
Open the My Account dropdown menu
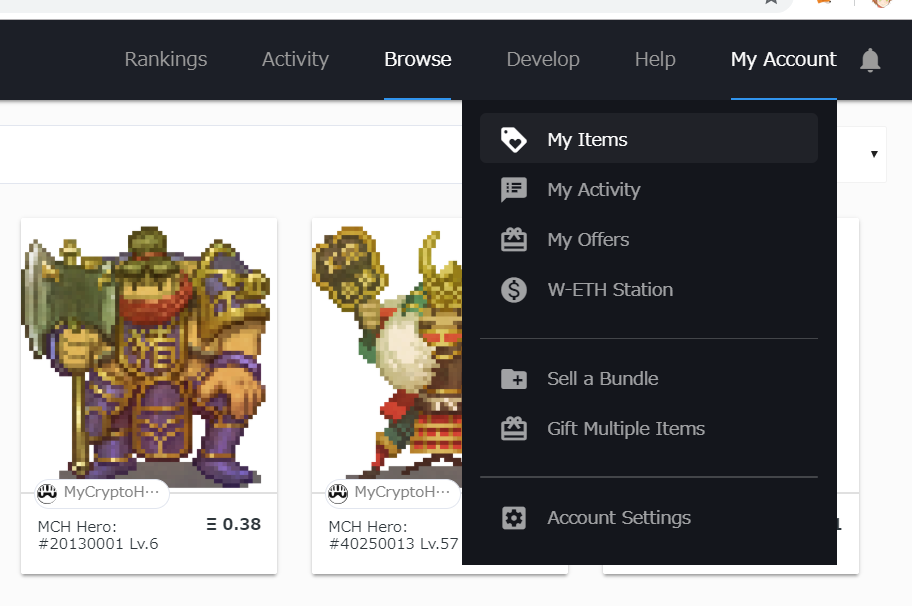pos(783,59)
